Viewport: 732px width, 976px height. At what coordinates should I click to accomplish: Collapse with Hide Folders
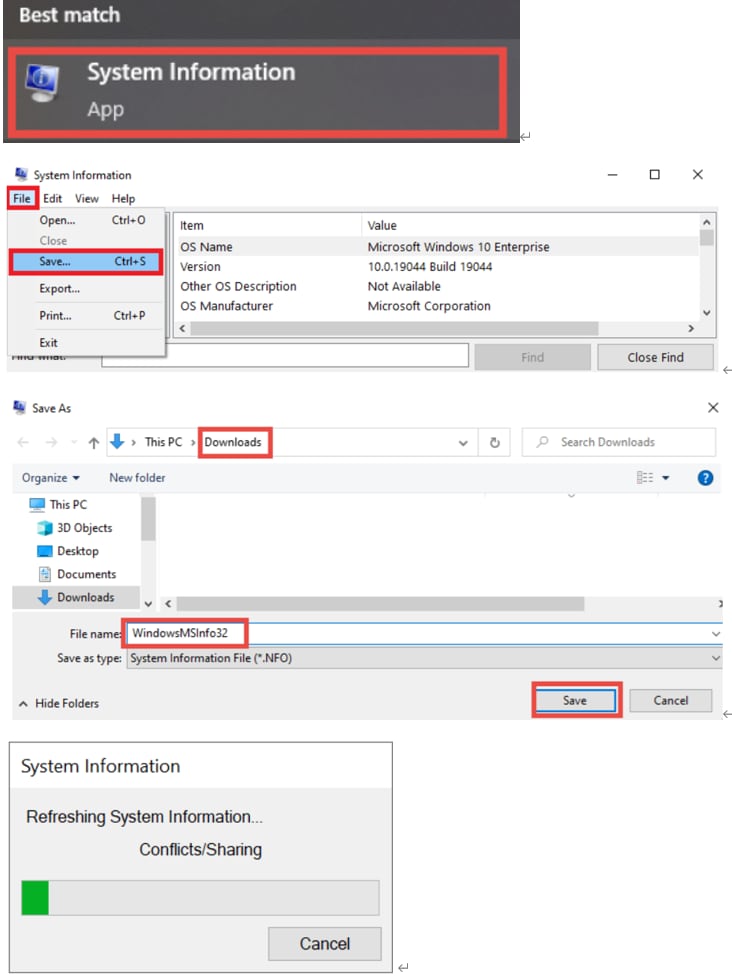[59, 703]
